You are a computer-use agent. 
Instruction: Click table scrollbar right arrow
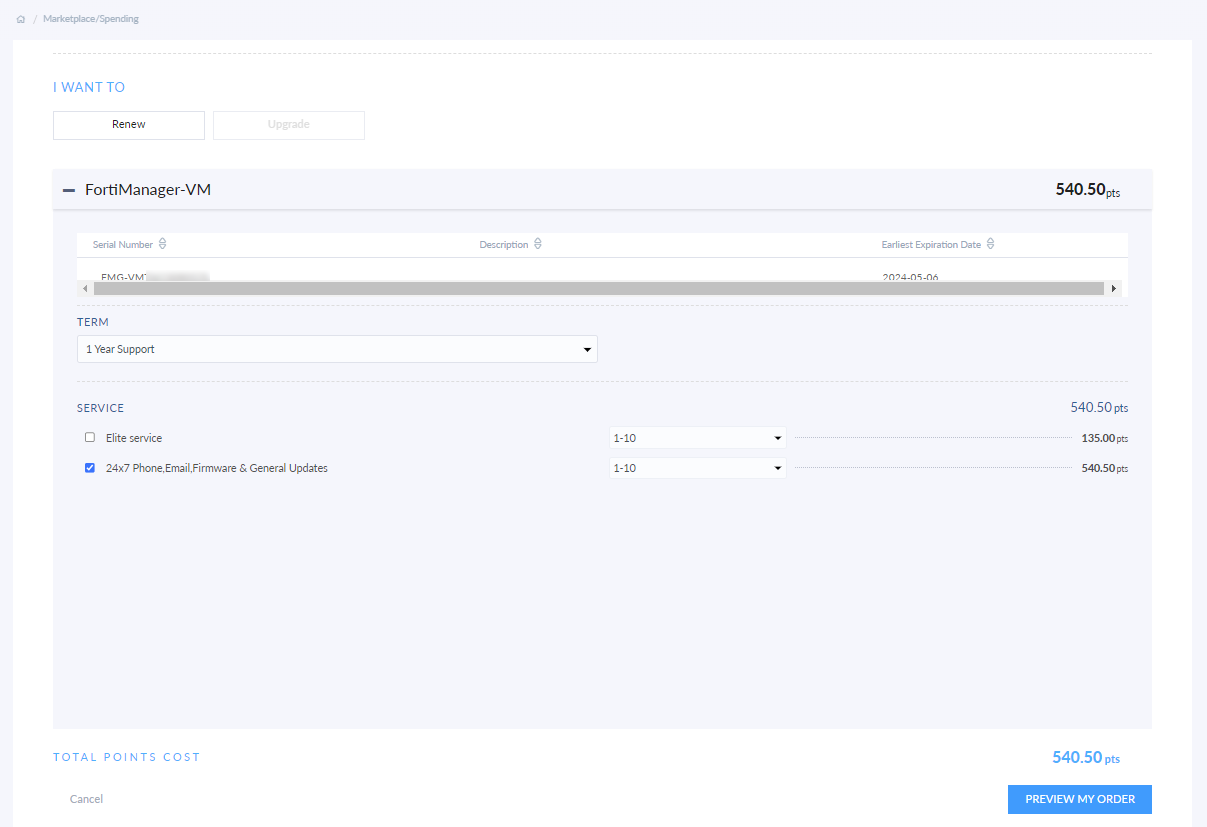pos(1114,288)
